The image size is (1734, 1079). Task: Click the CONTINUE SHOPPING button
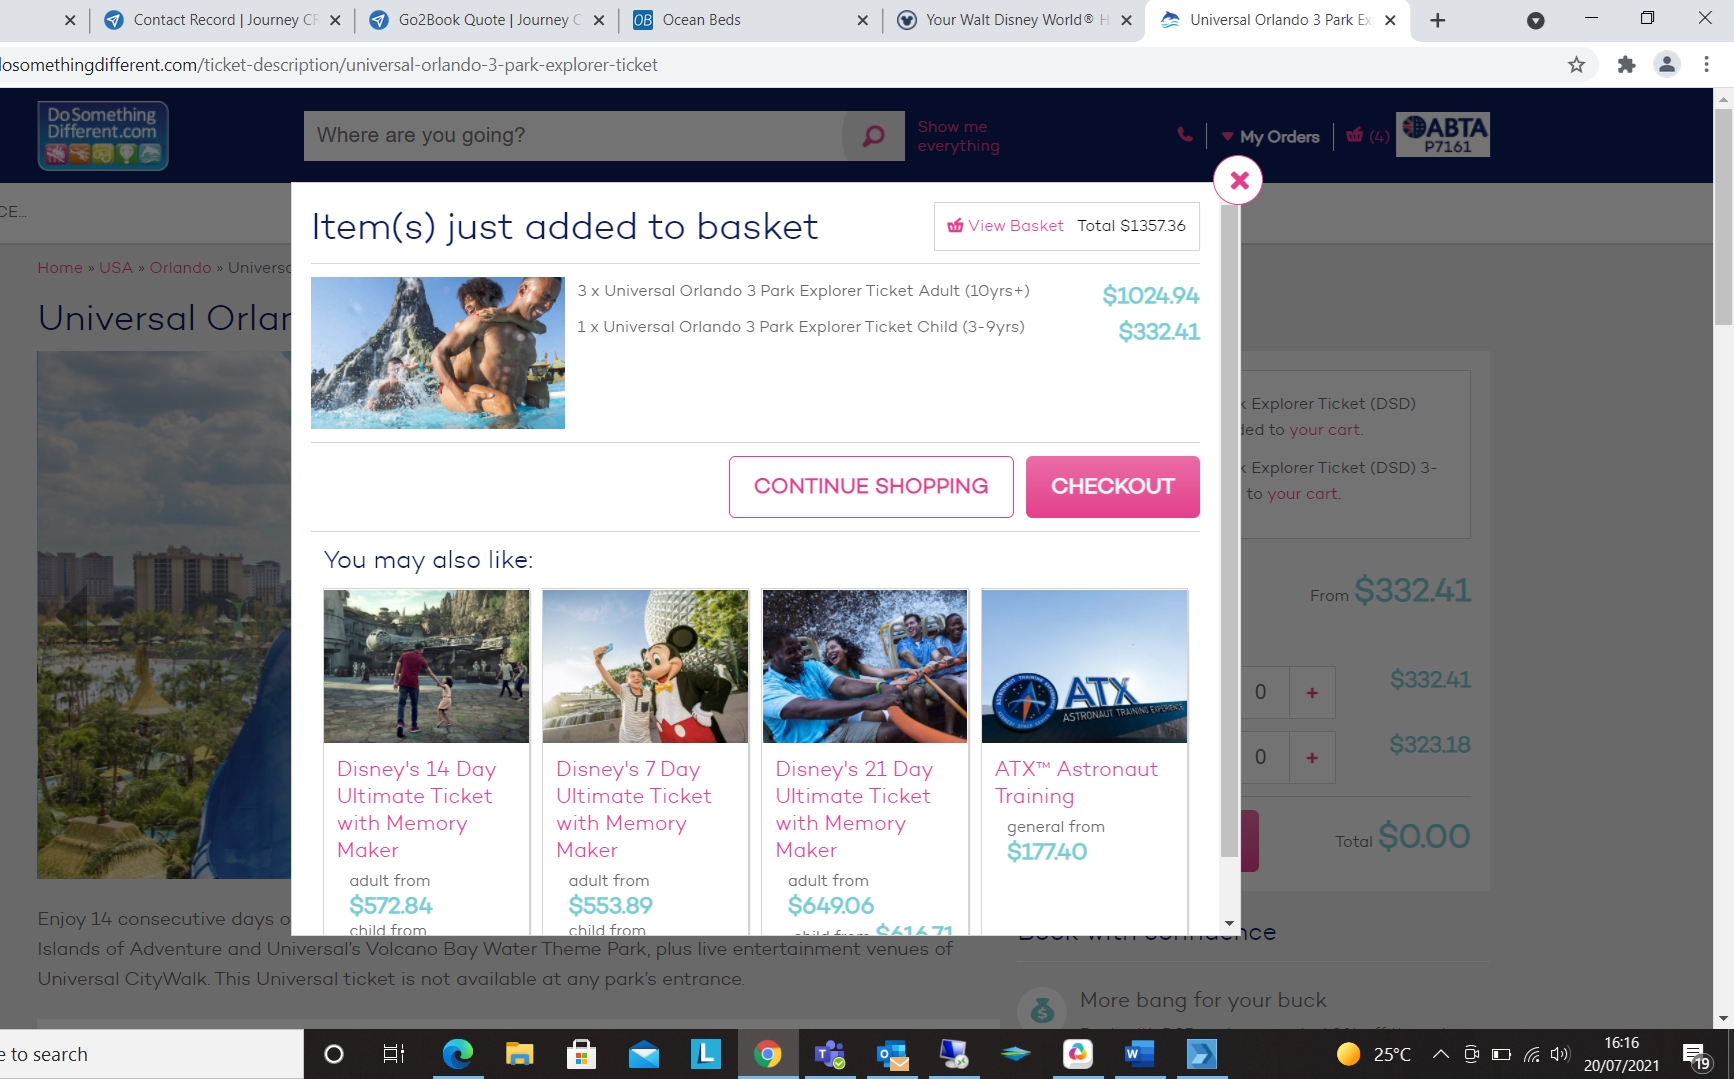[x=871, y=487]
